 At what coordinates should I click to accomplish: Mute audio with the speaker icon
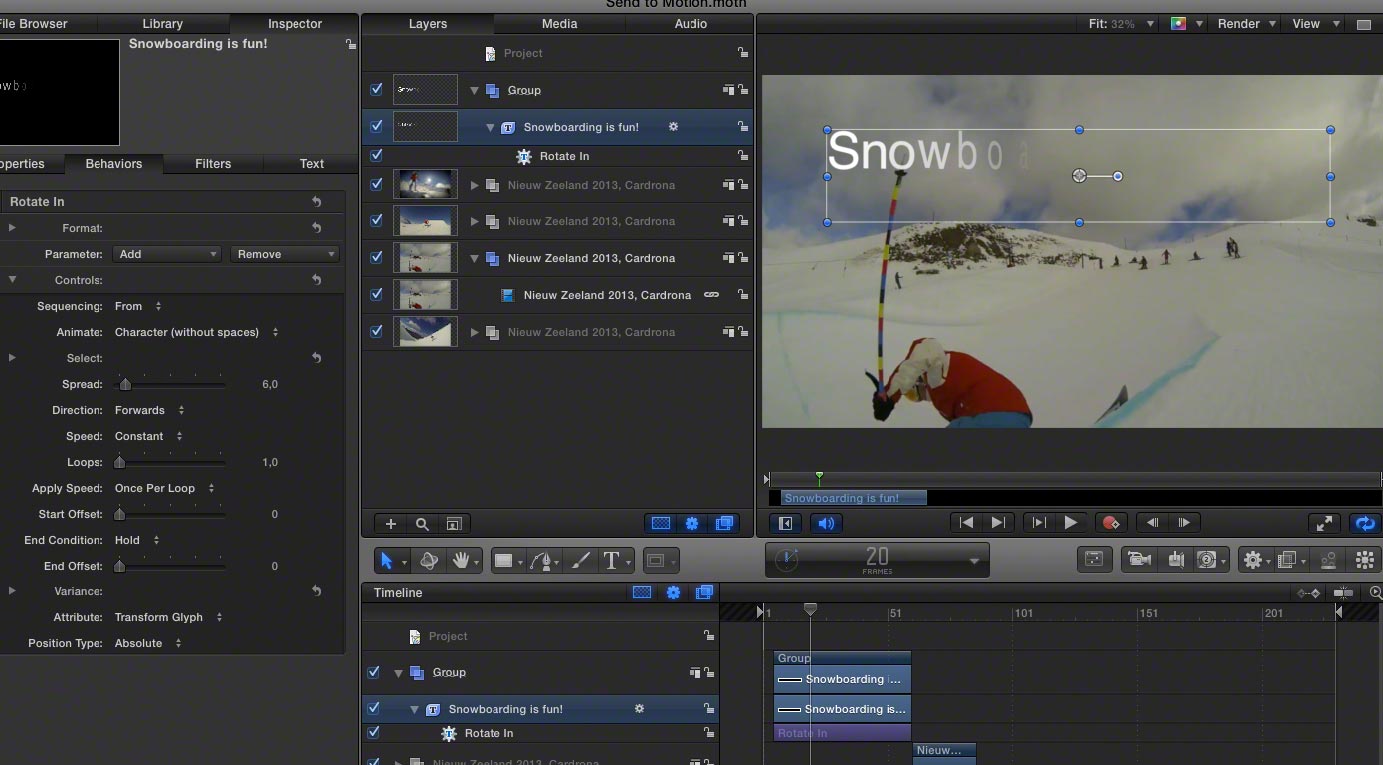pyautogui.click(x=826, y=523)
